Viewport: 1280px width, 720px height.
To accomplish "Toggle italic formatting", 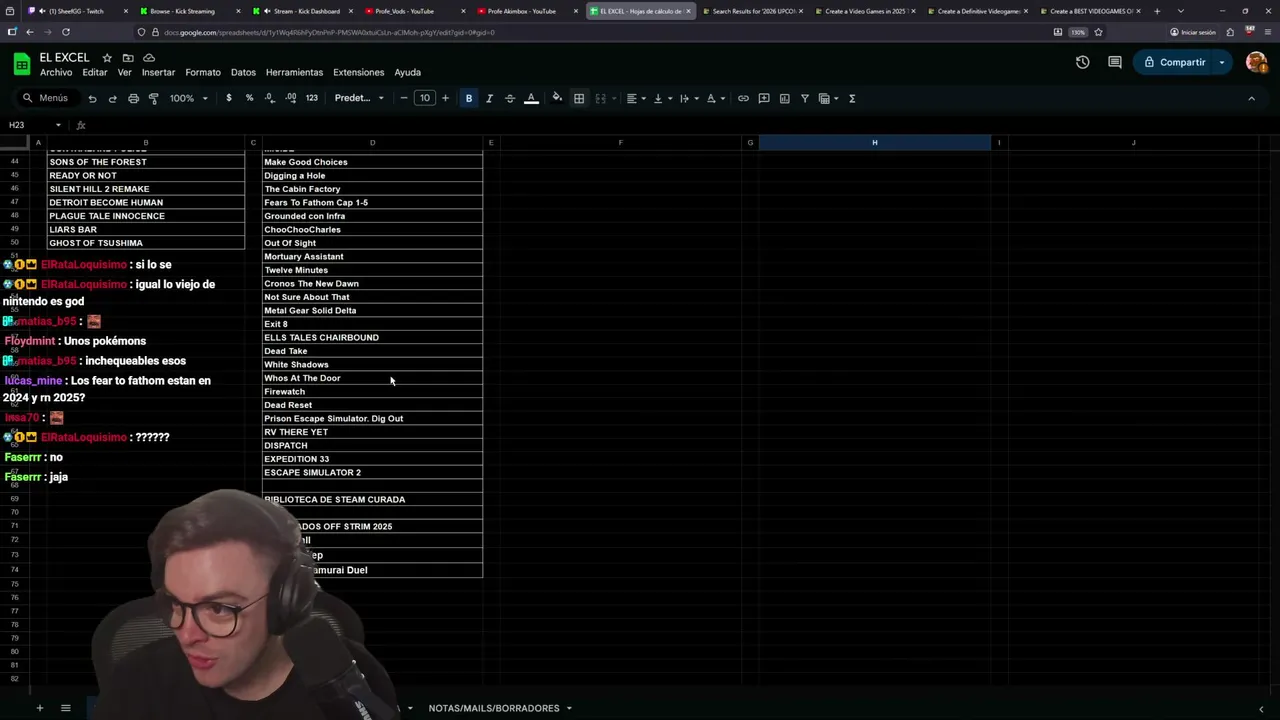I will click(489, 98).
